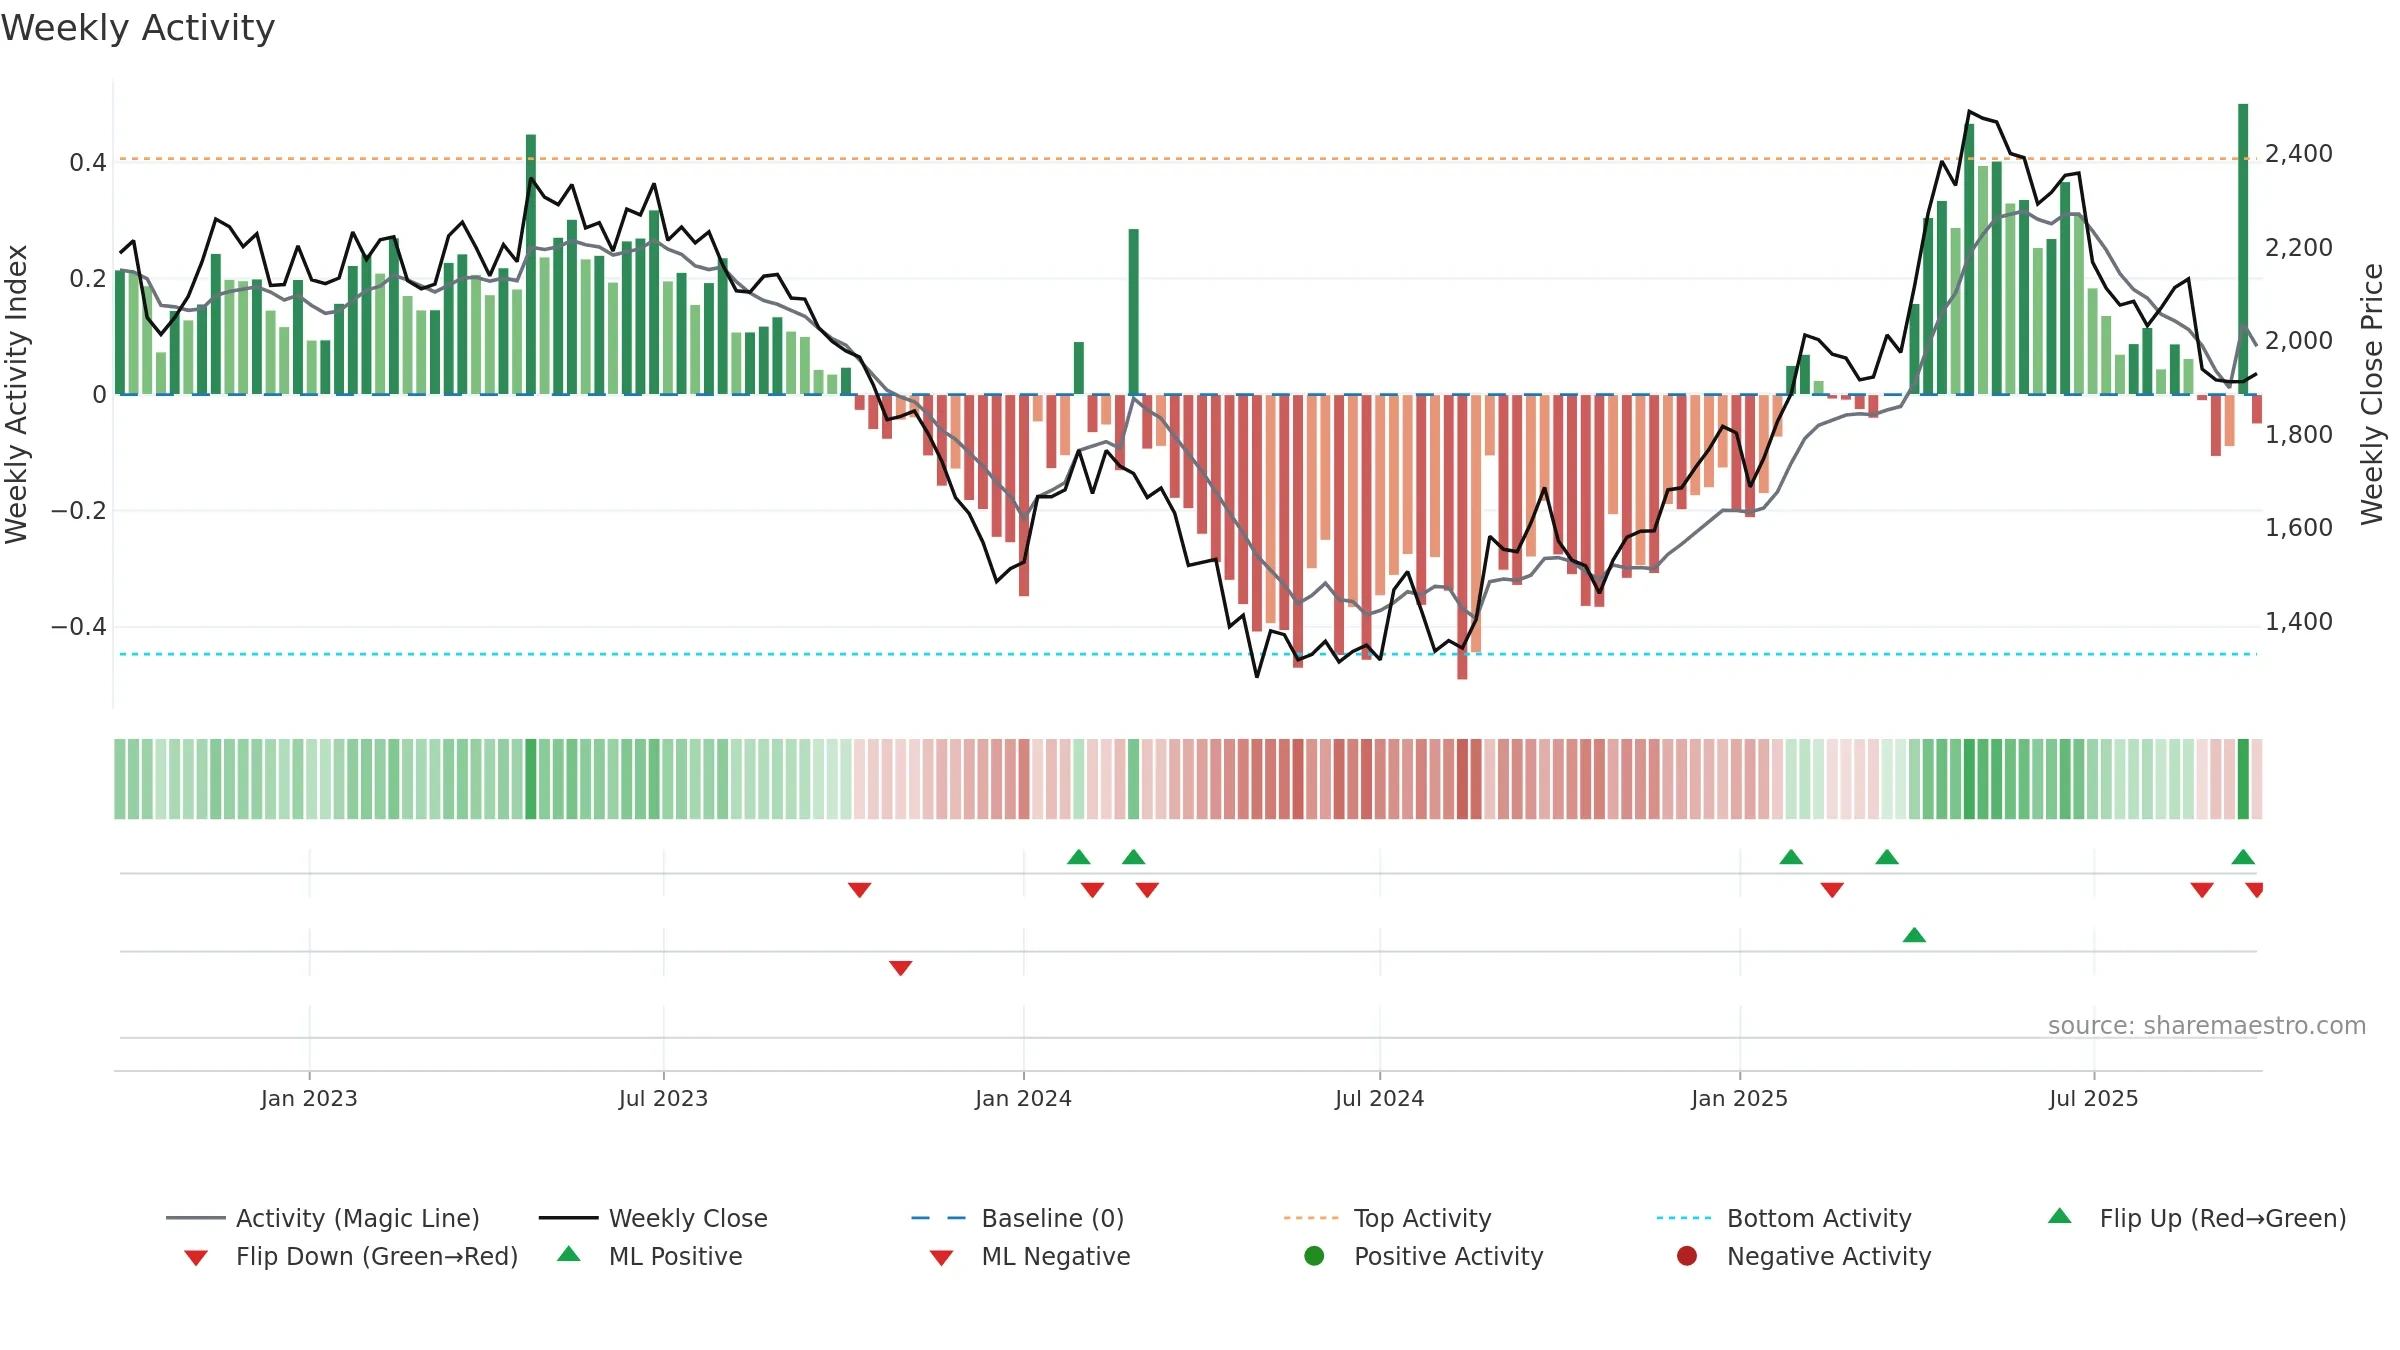Click the Baseline (0) legend entry
This screenshot has height=1350, width=2400.
tap(1018, 1218)
